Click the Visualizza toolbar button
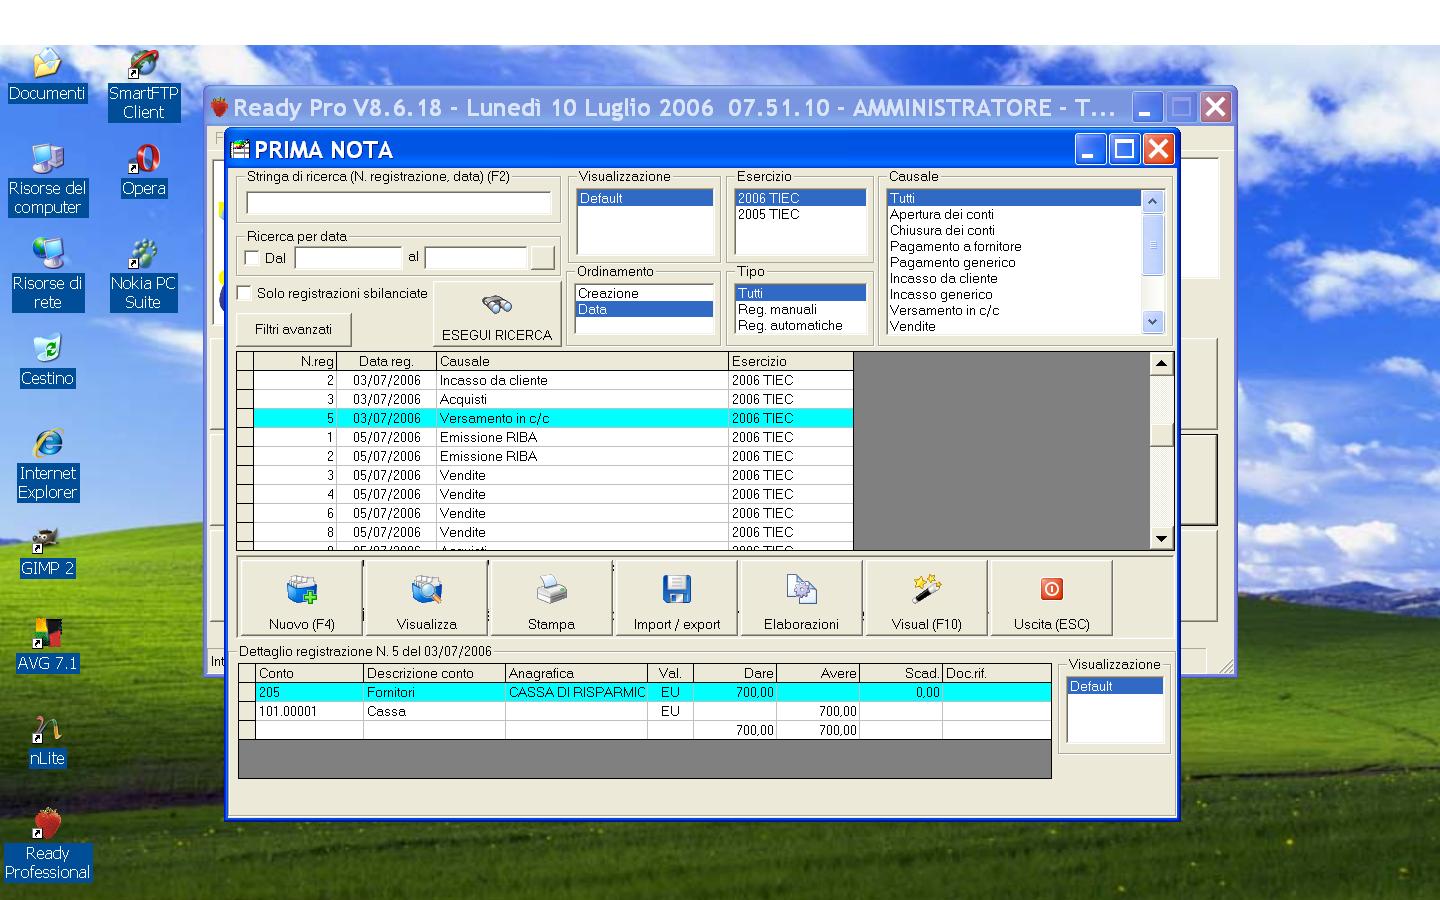 (x=427, y=598)
